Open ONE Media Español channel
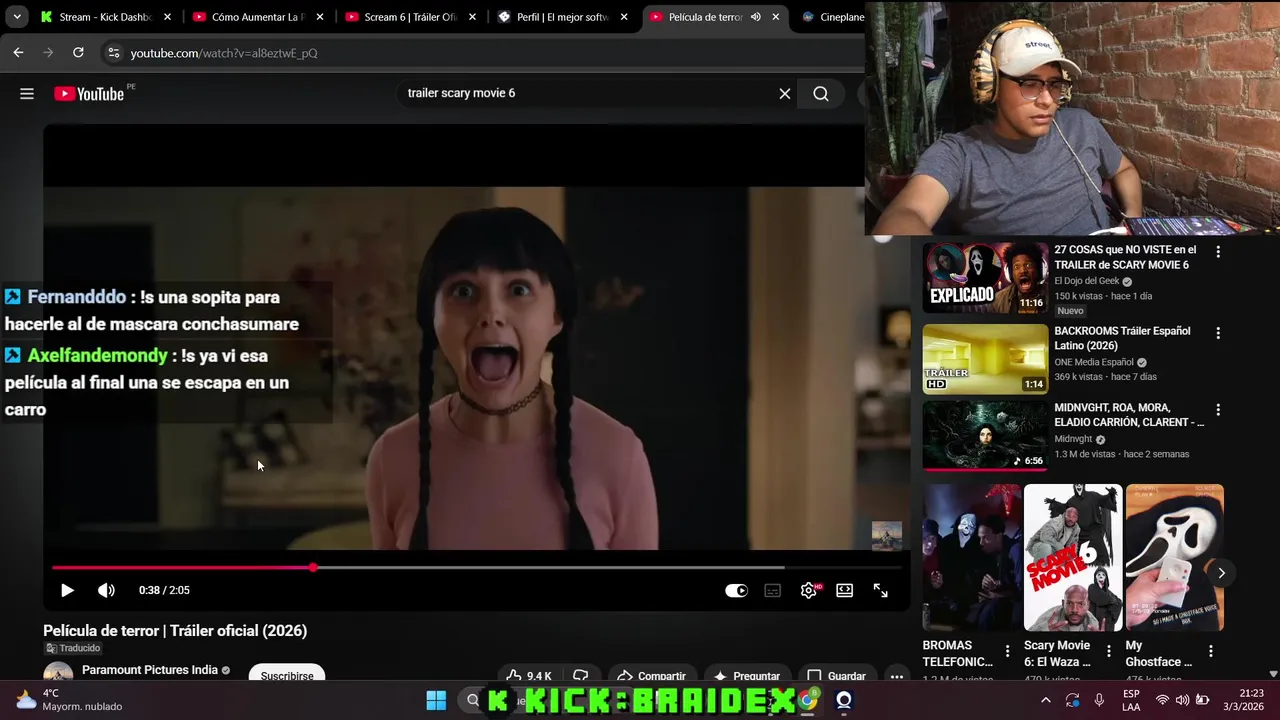 1094,362
